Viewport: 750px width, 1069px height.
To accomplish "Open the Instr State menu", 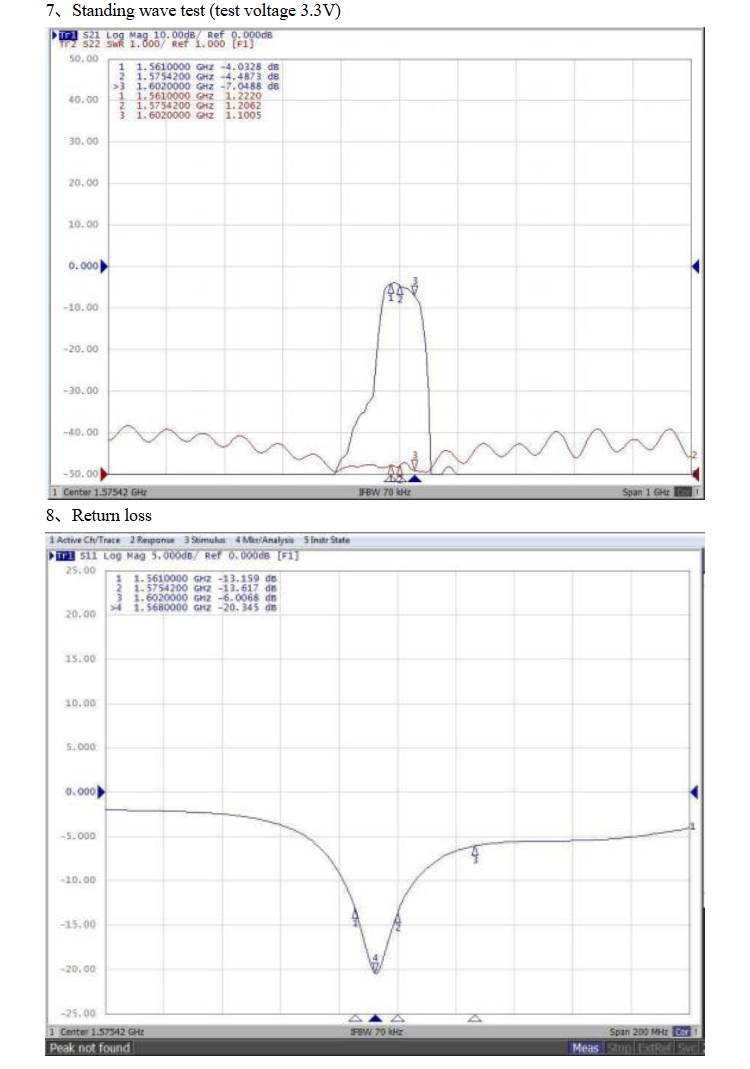I will pyautogui.click(x=327, y=540).
